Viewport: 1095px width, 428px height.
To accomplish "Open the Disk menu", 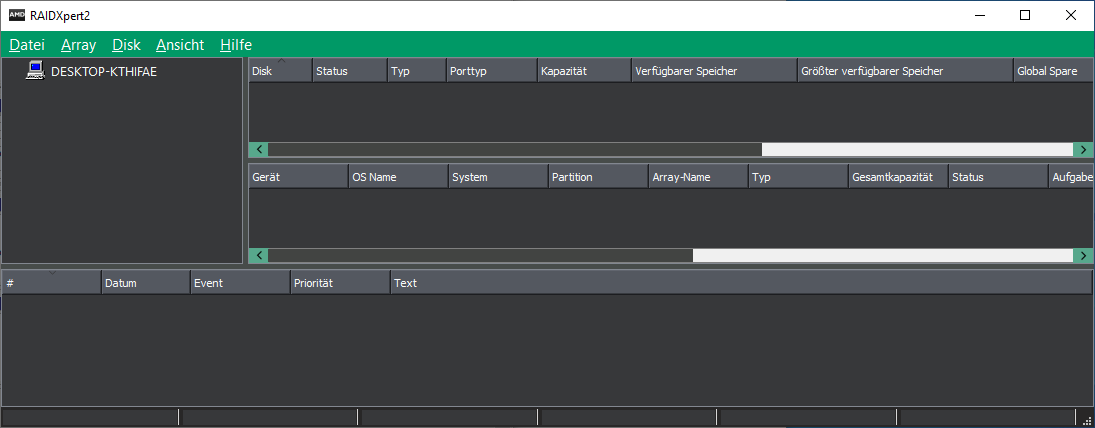I will pos(126,45).
